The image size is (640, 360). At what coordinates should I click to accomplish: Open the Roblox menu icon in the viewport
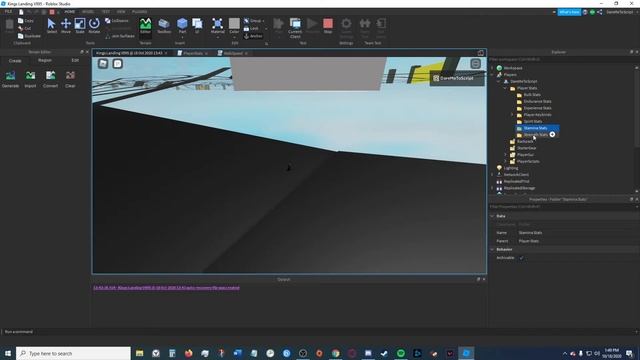point(103,63)
